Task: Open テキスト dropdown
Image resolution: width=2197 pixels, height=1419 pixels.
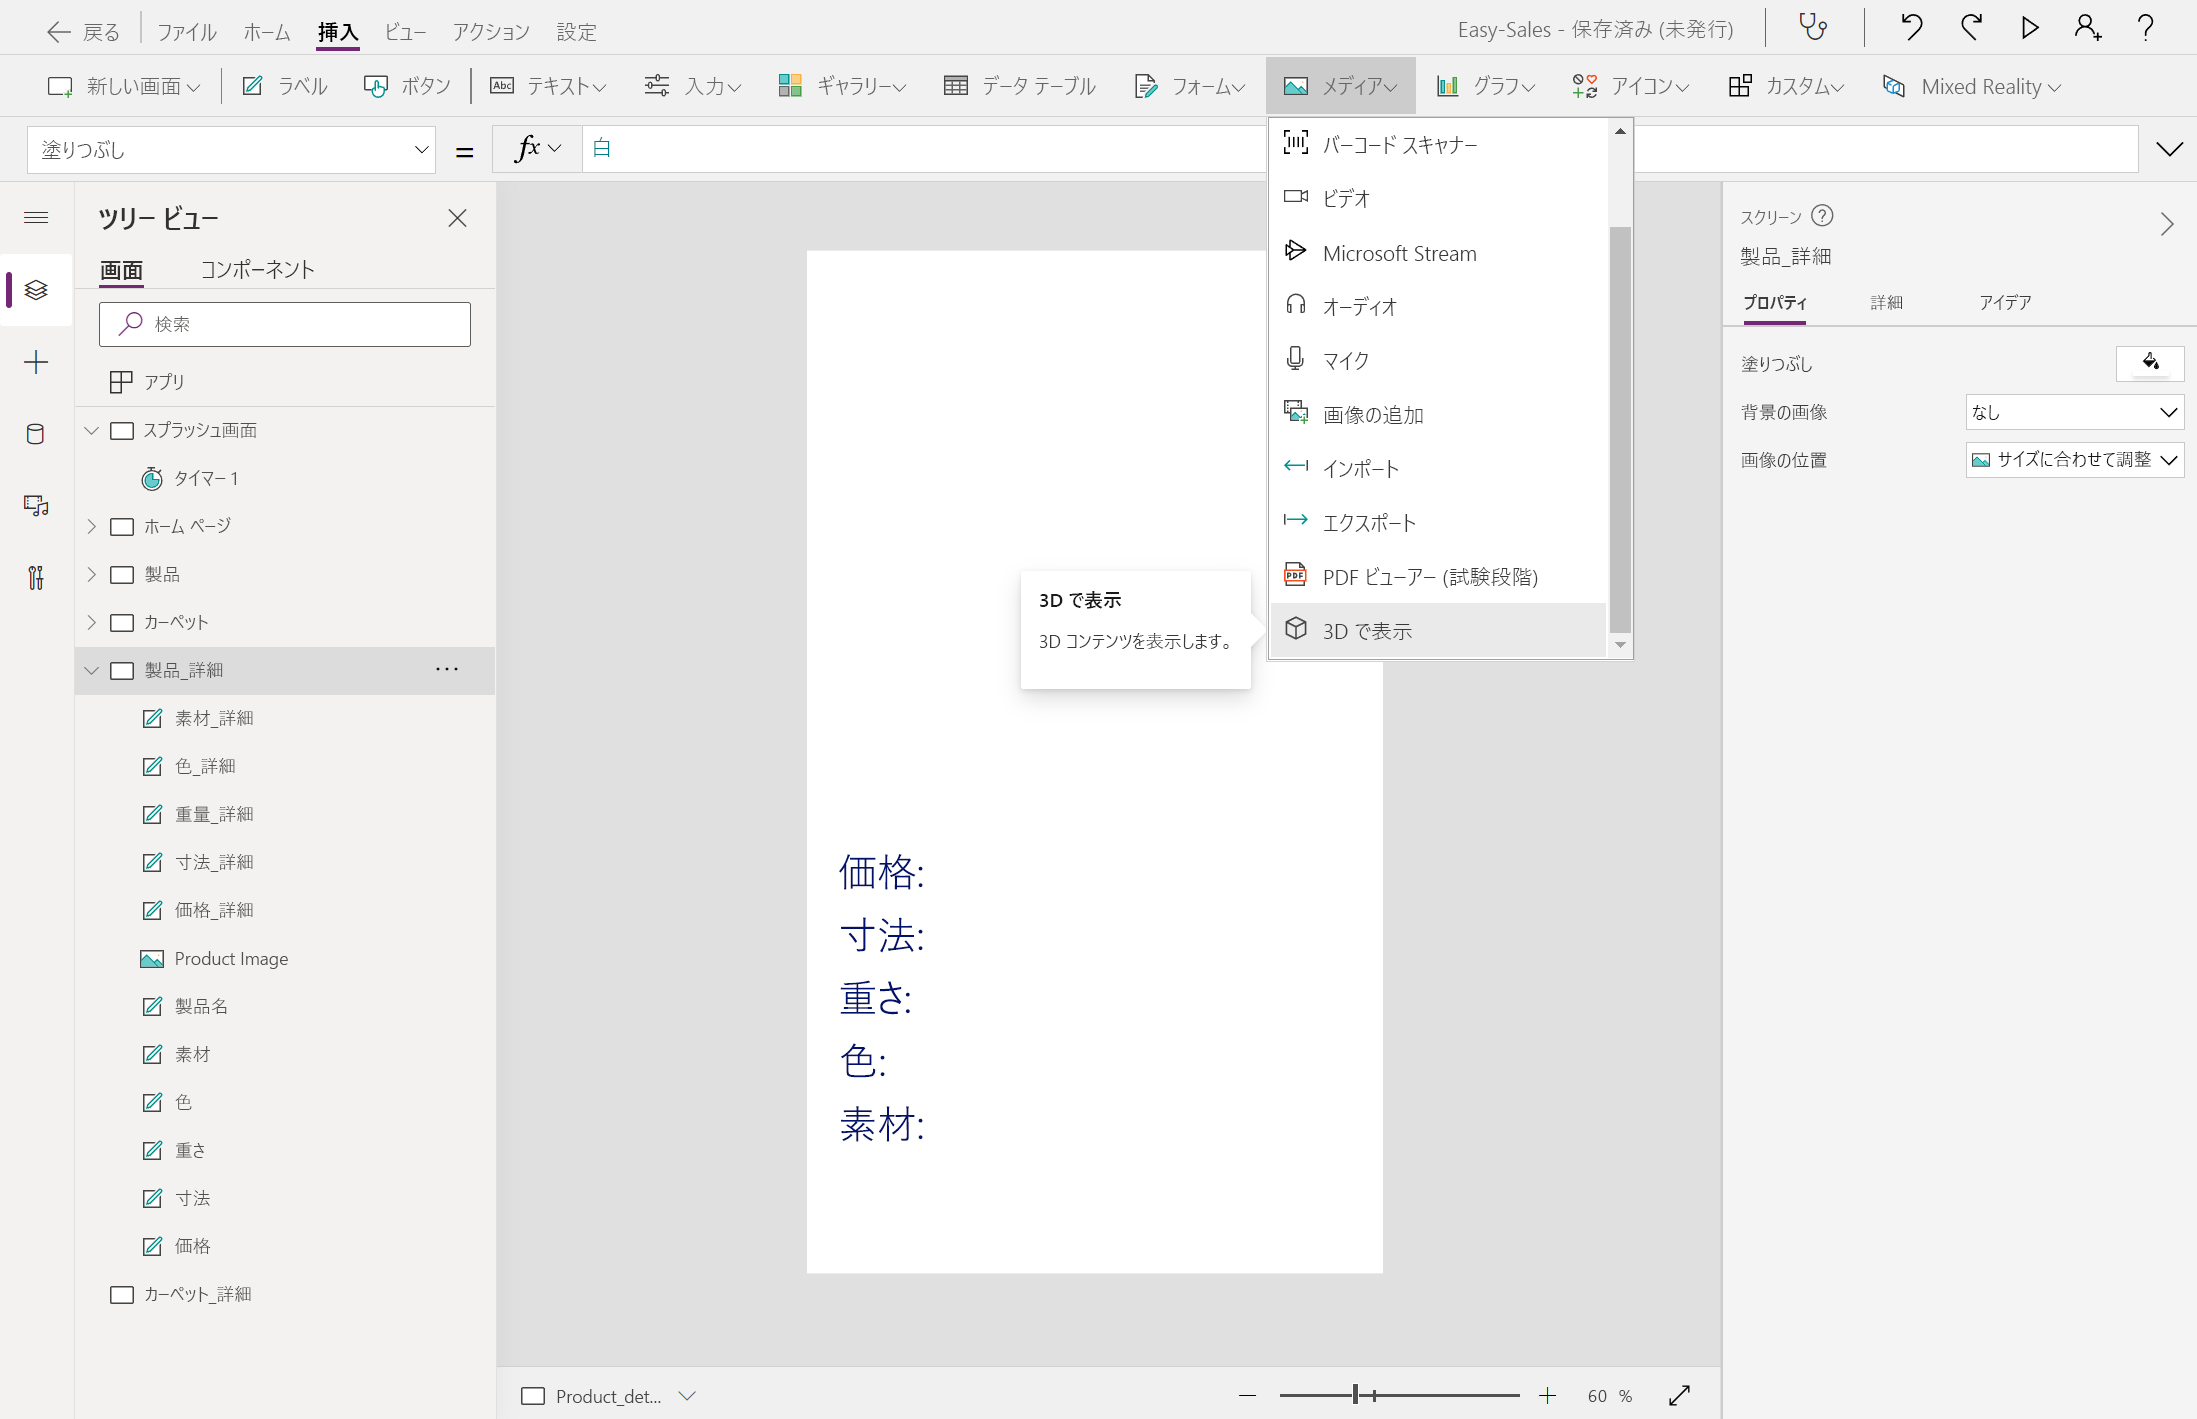Action: 548,86
